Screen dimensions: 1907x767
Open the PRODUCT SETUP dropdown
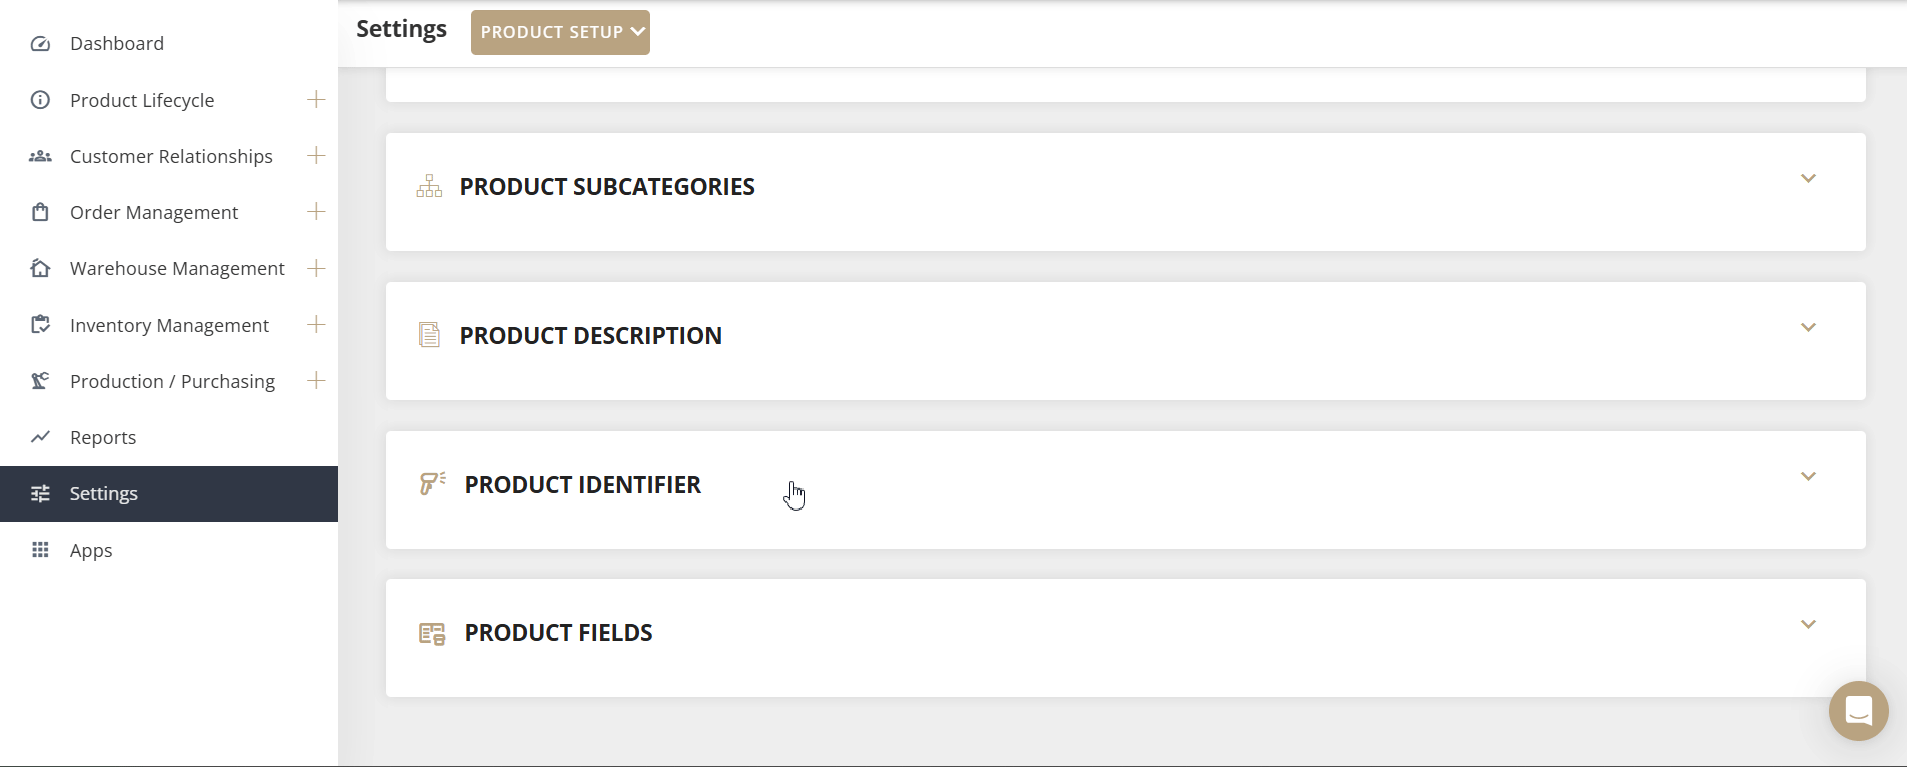(560, 32)
